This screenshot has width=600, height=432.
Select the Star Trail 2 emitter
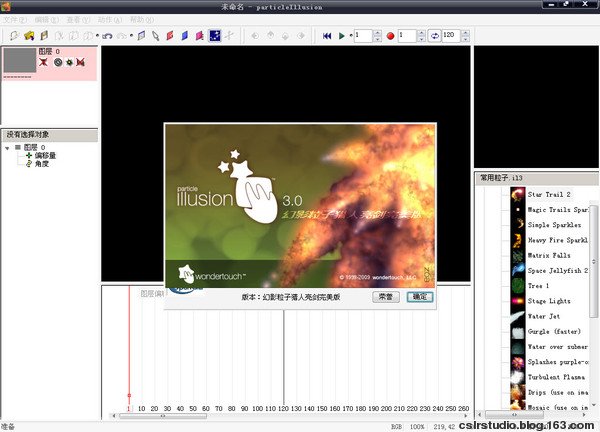coord(549,194)
